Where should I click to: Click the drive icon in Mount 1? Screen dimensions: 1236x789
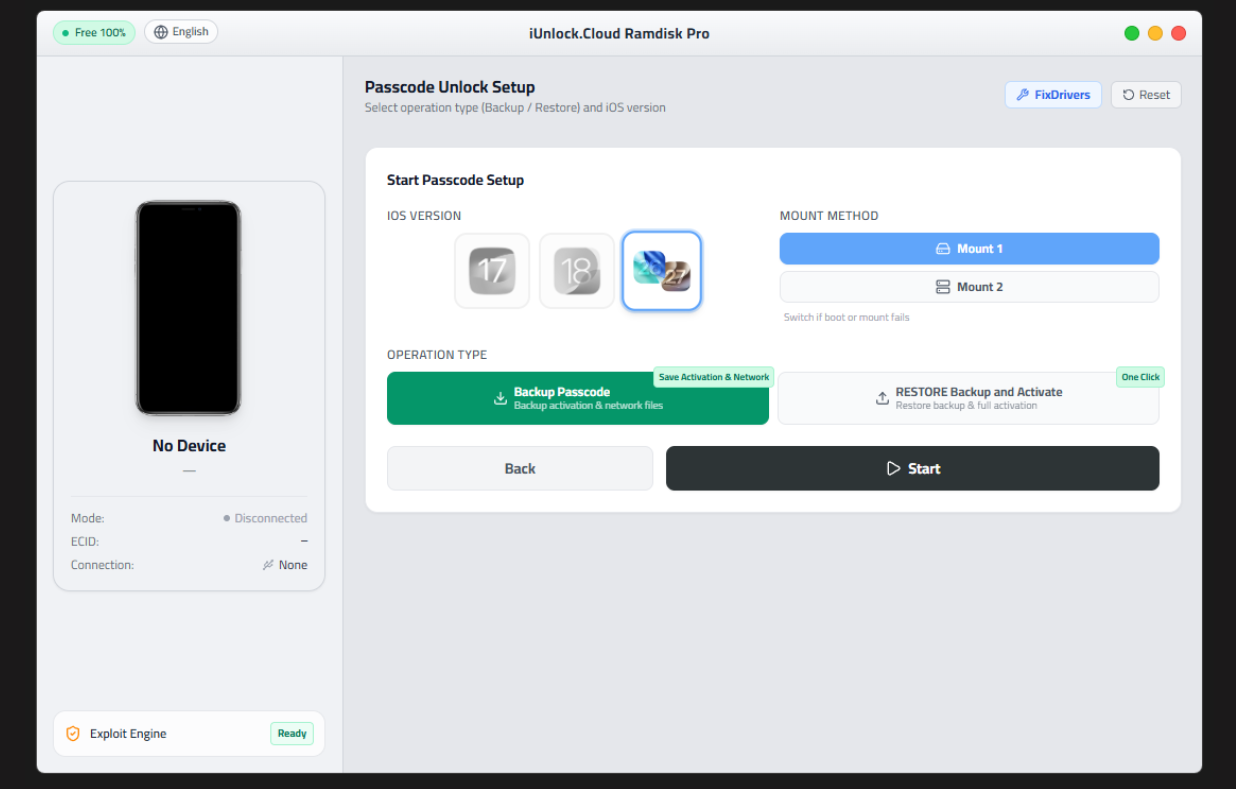click(x=942, y=249)
